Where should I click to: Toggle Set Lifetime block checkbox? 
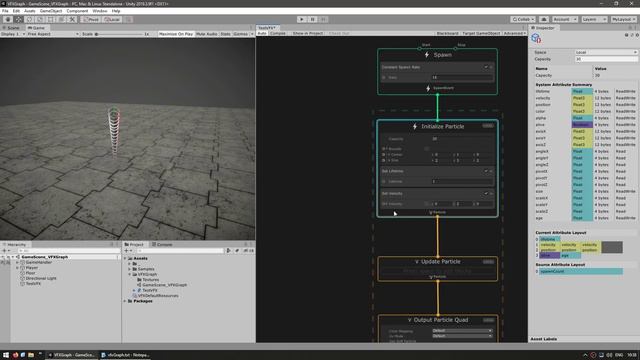click(486, 171)
